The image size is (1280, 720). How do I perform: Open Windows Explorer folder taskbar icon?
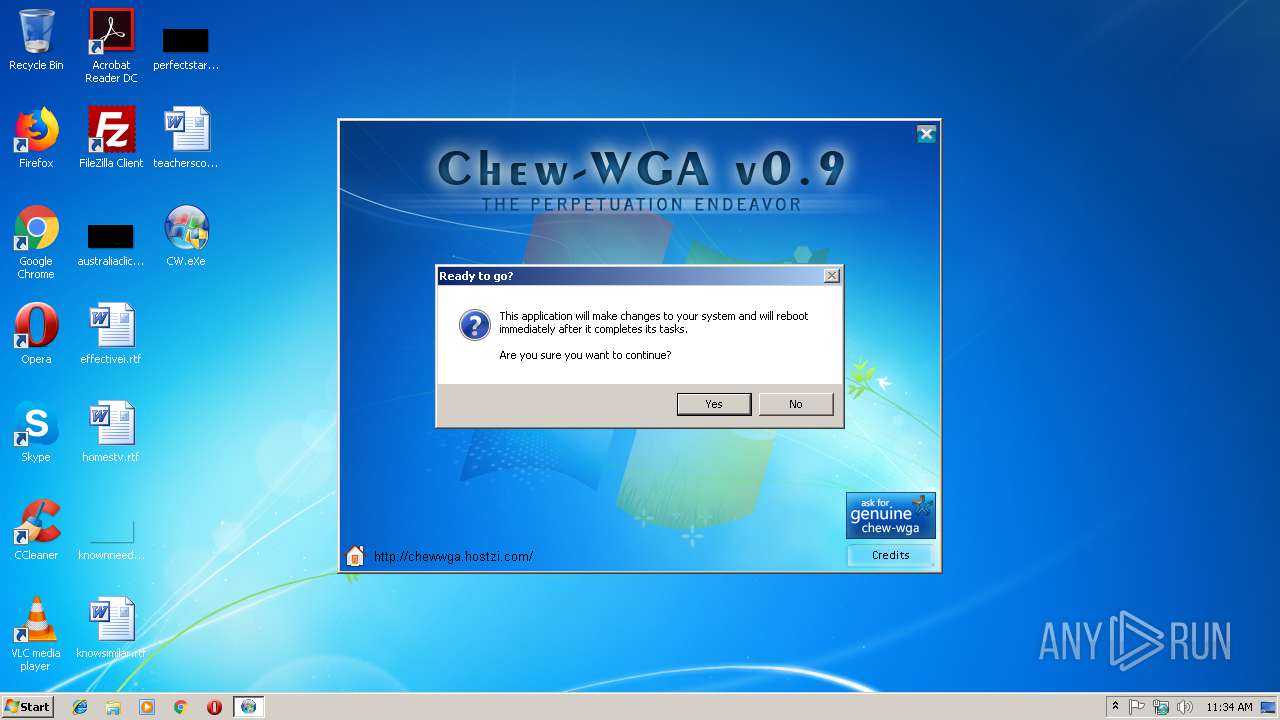[x=113, y=707]
